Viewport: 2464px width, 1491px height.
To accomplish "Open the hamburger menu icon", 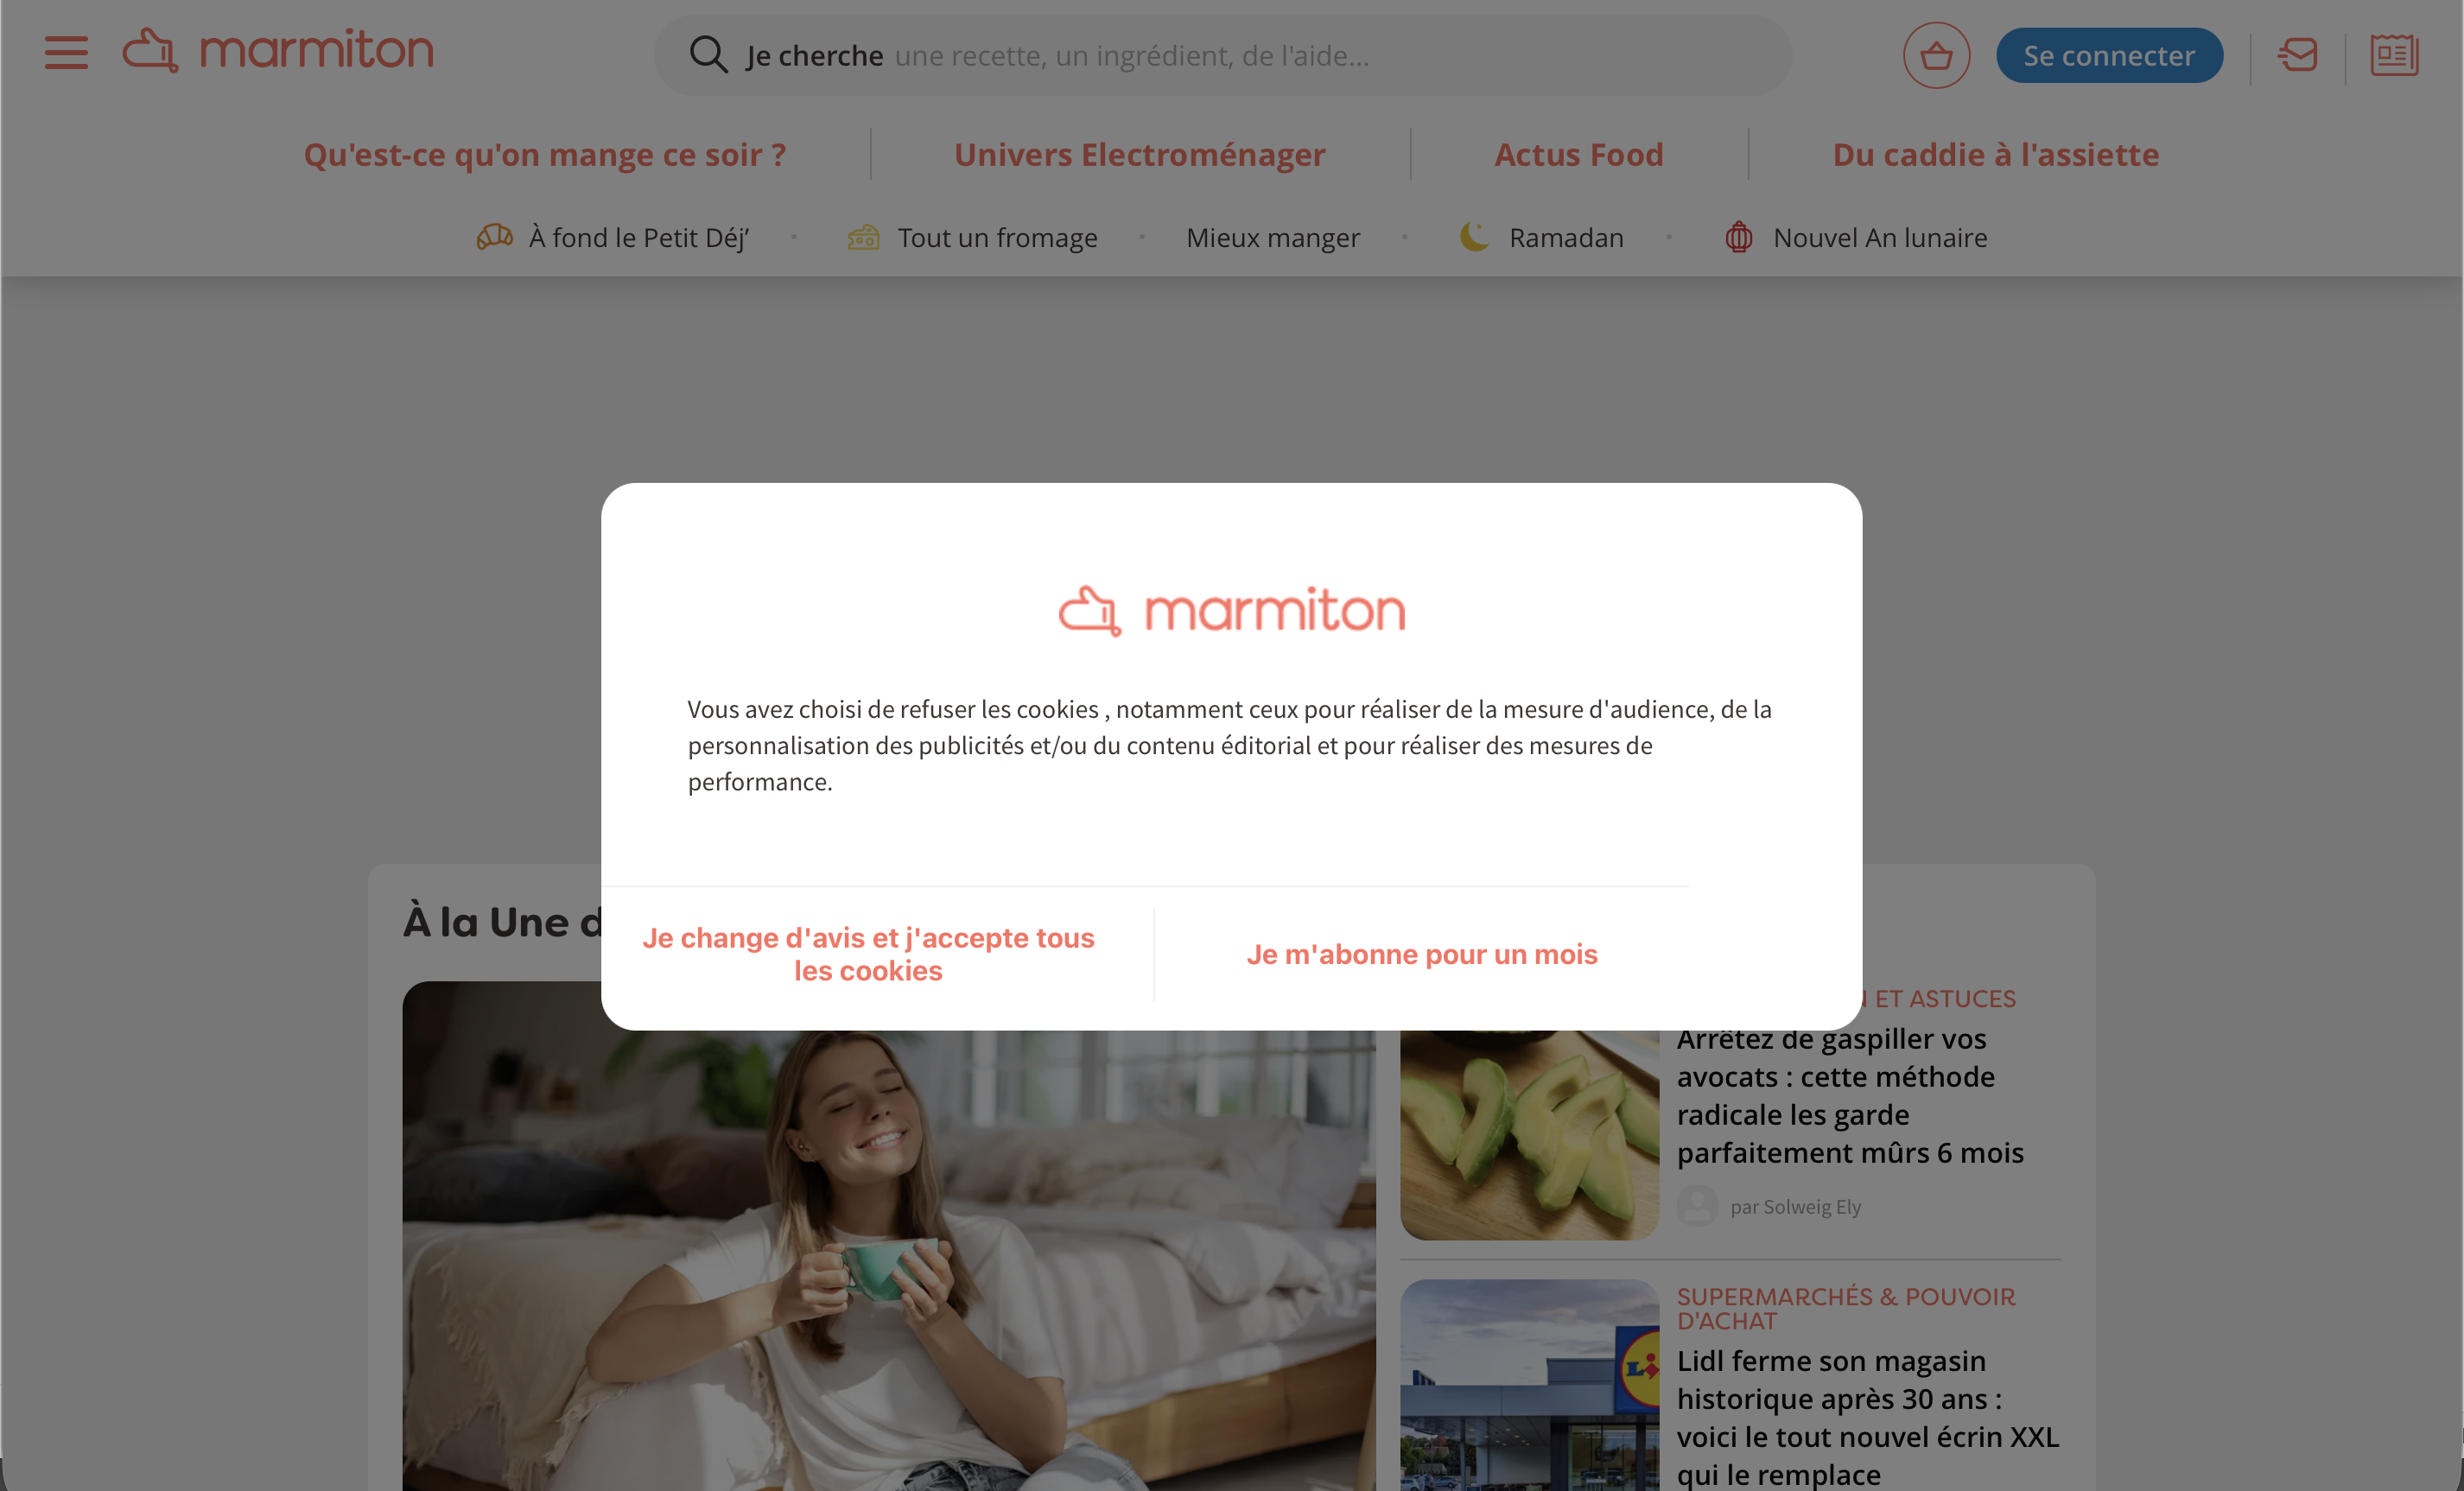I will tap(66, 53).
